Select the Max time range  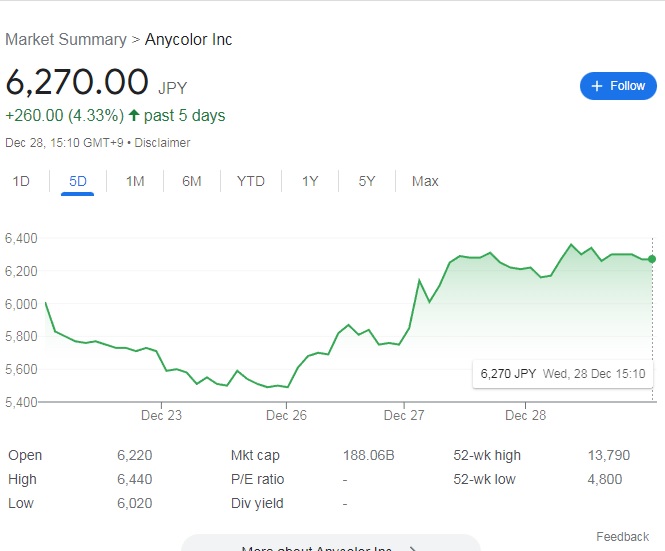tap(425, 181)
